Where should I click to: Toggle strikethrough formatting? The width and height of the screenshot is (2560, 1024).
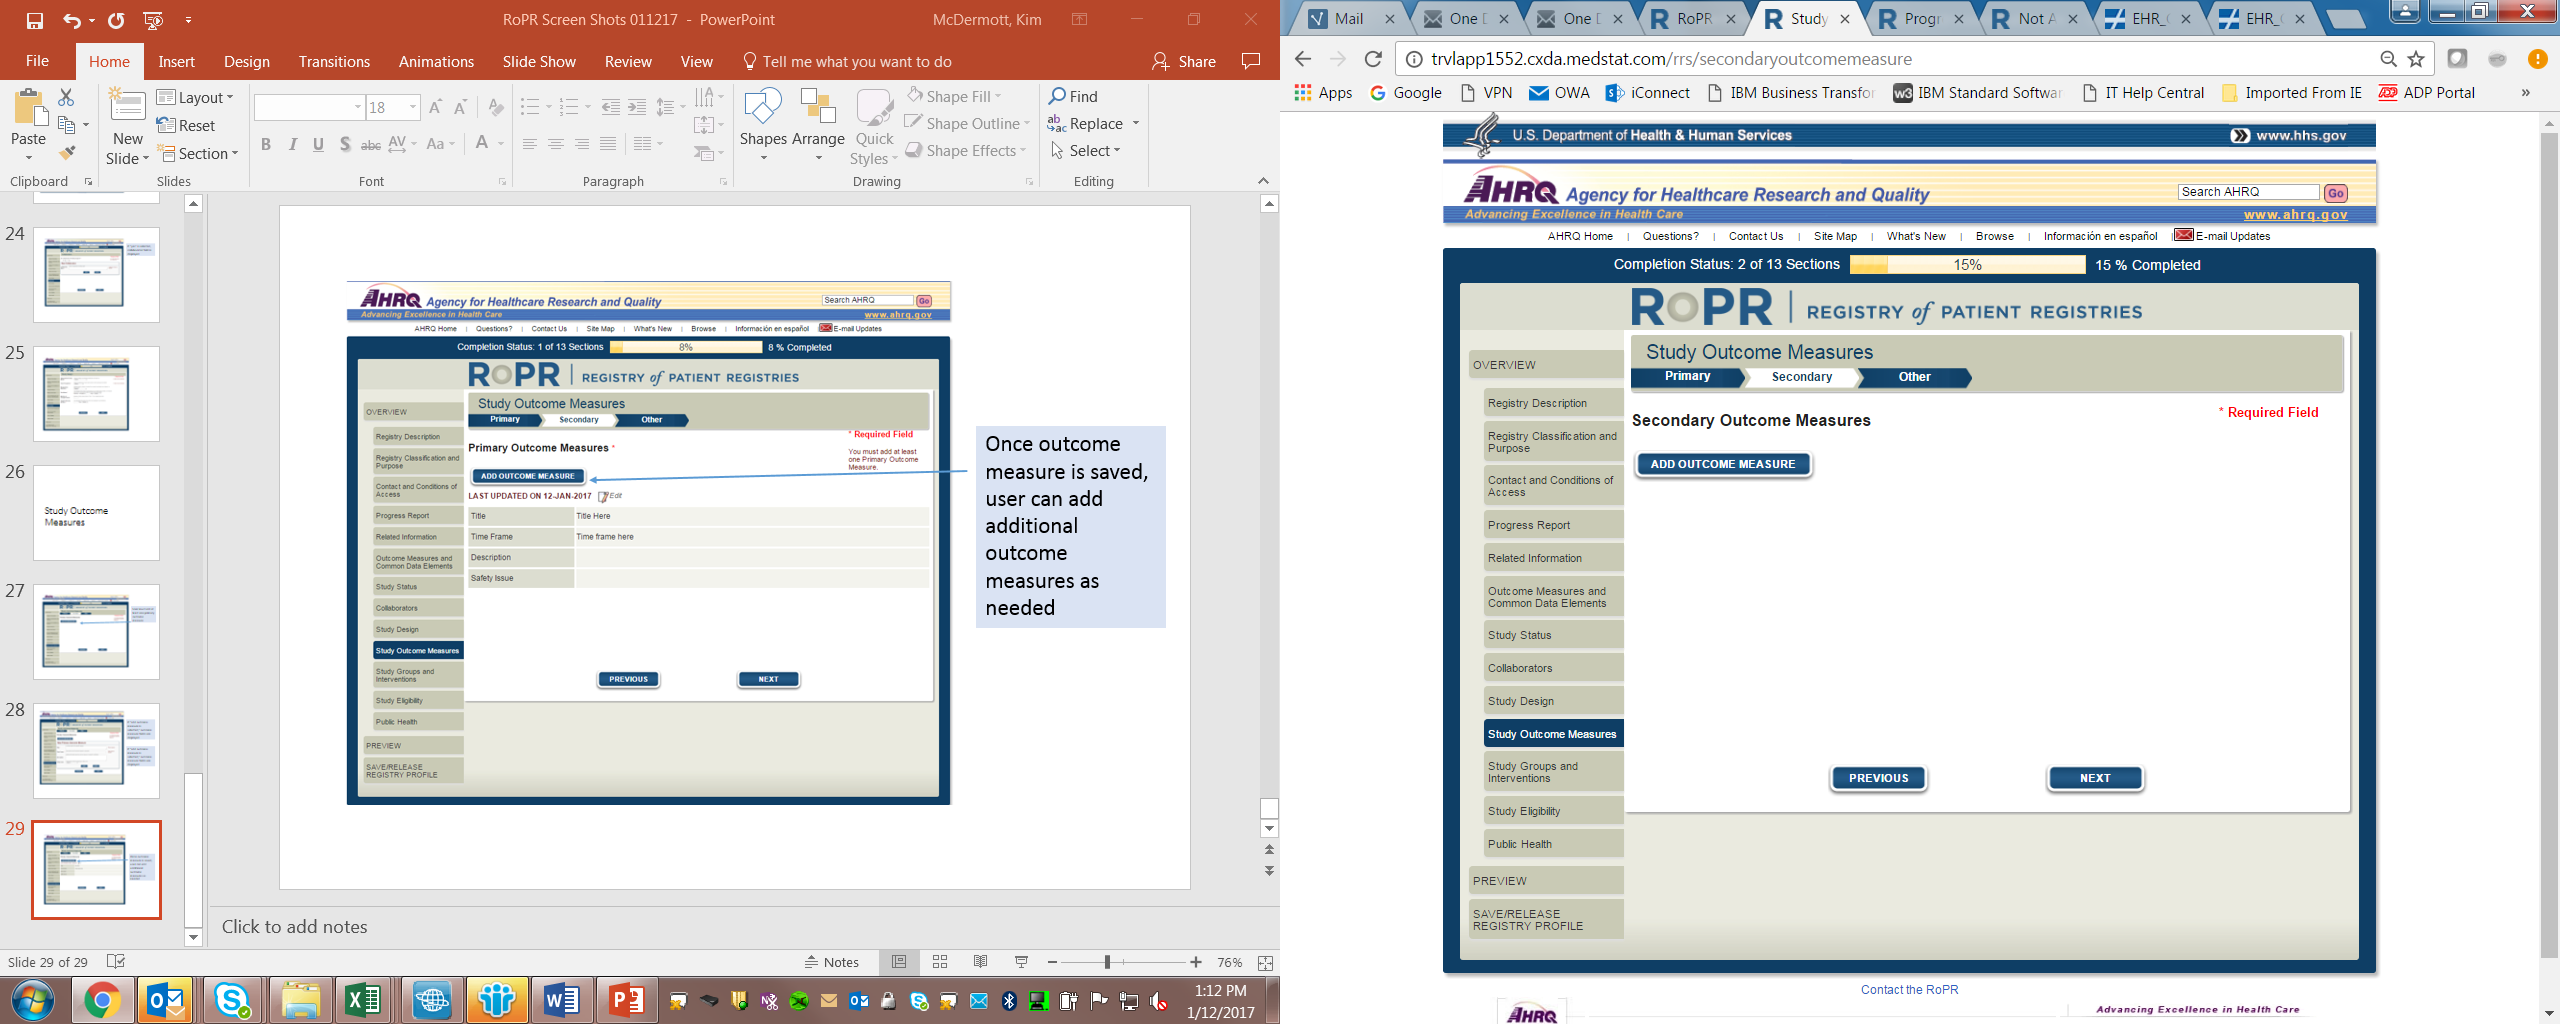click(370, 144)
